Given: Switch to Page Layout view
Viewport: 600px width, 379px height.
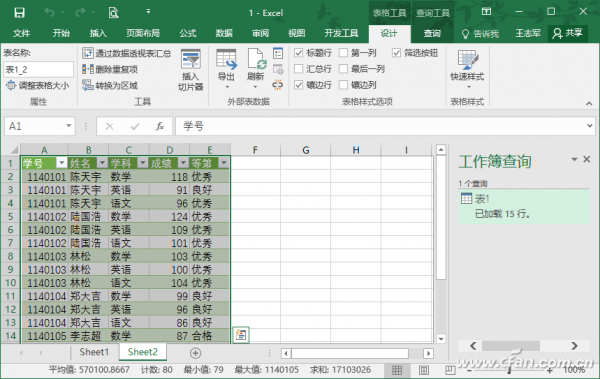Looking at the screenshot, I should point(423,370).
